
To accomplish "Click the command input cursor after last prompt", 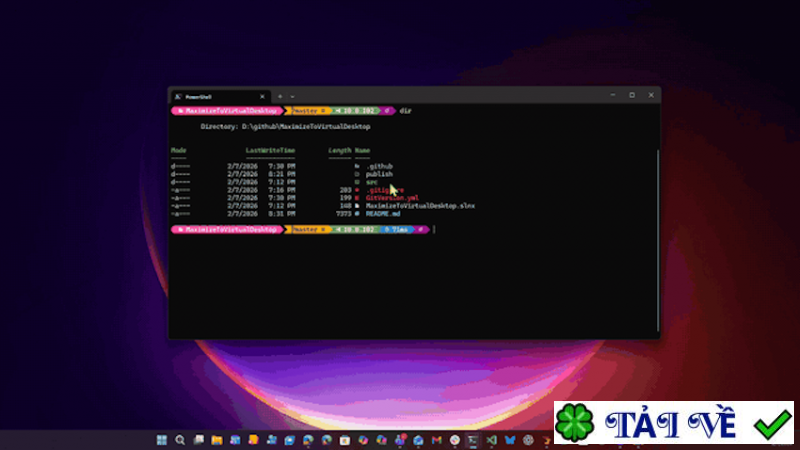I will [434, 230].
